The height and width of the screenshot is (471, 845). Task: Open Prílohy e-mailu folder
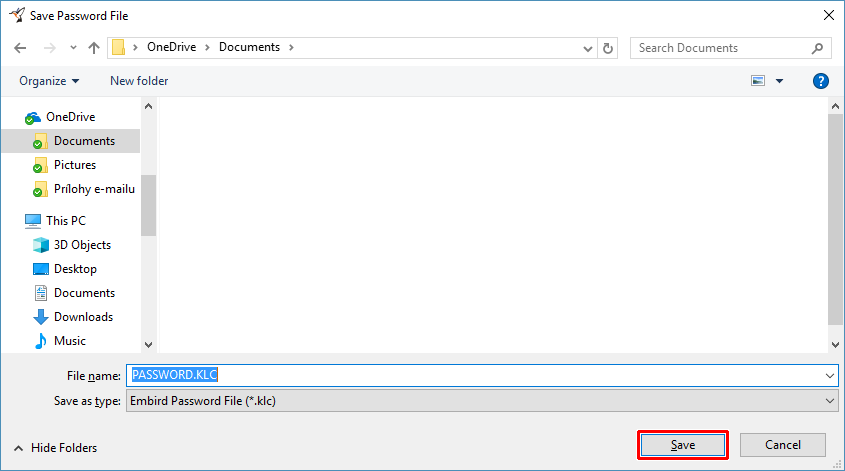(94, 189)
